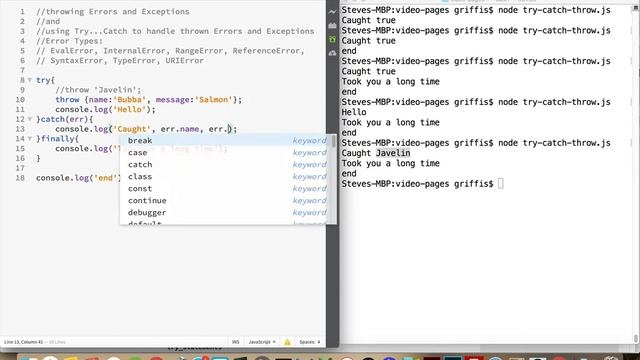
Task: Collapse the finally block fold arrow on line 14
Action: pyautogui.click(x=30, y=139)
